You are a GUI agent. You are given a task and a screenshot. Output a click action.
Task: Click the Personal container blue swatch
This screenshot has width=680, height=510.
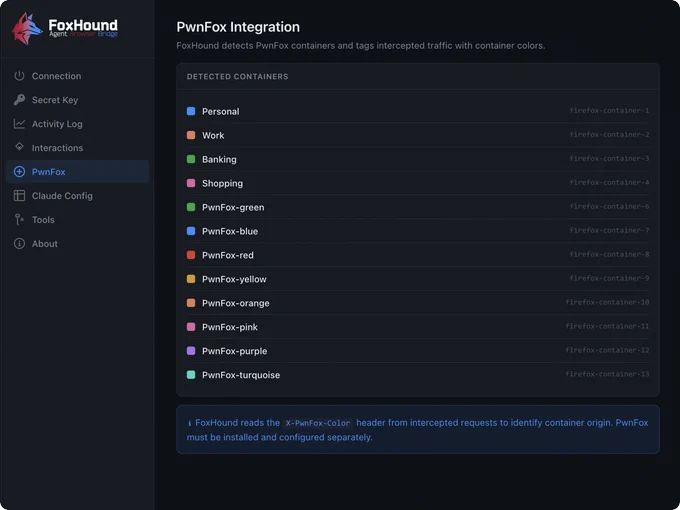pyautogui.click(x=191, y=111)
